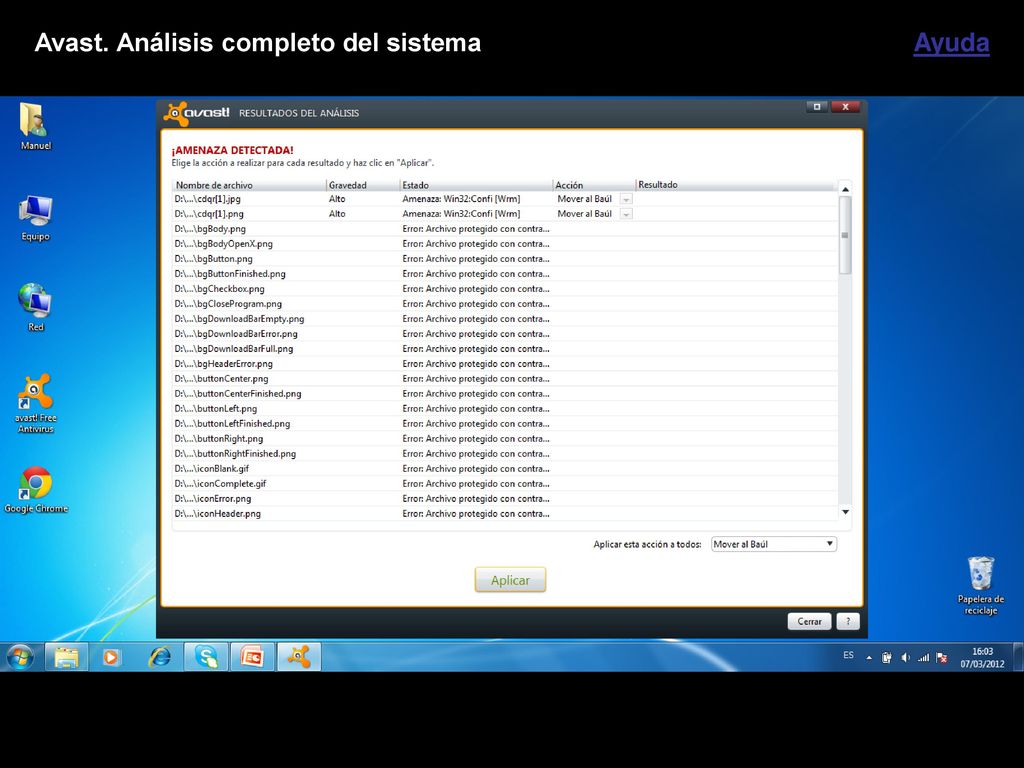Image resolution: width=1024 pixels, height=768 pixels.
Task: Open the Red network desktop icon
Action: point(35,308)
